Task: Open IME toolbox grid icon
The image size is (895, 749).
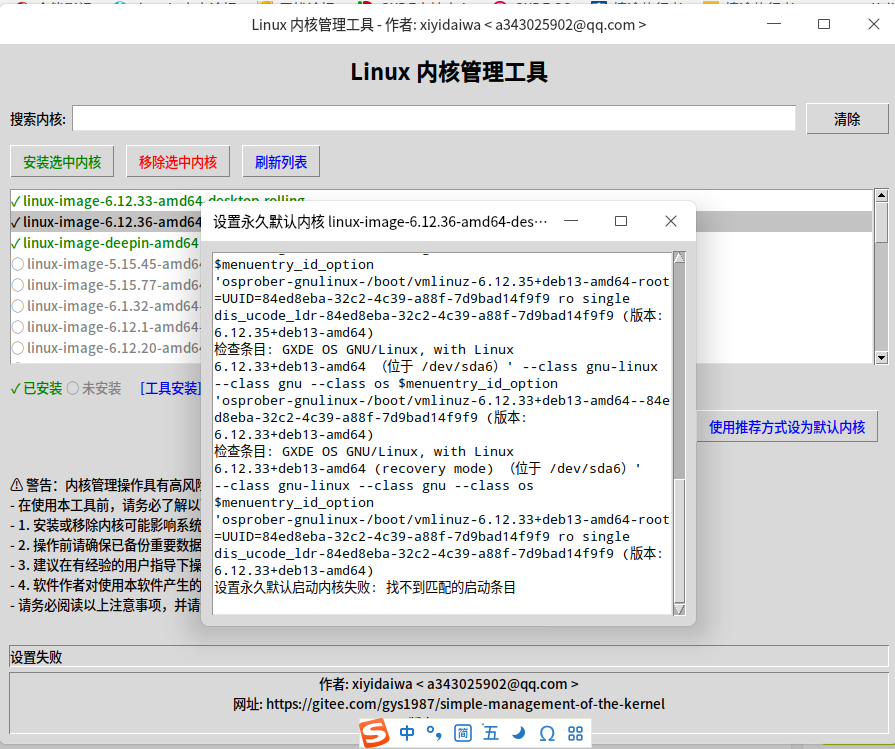Action: tap(575, 733)
